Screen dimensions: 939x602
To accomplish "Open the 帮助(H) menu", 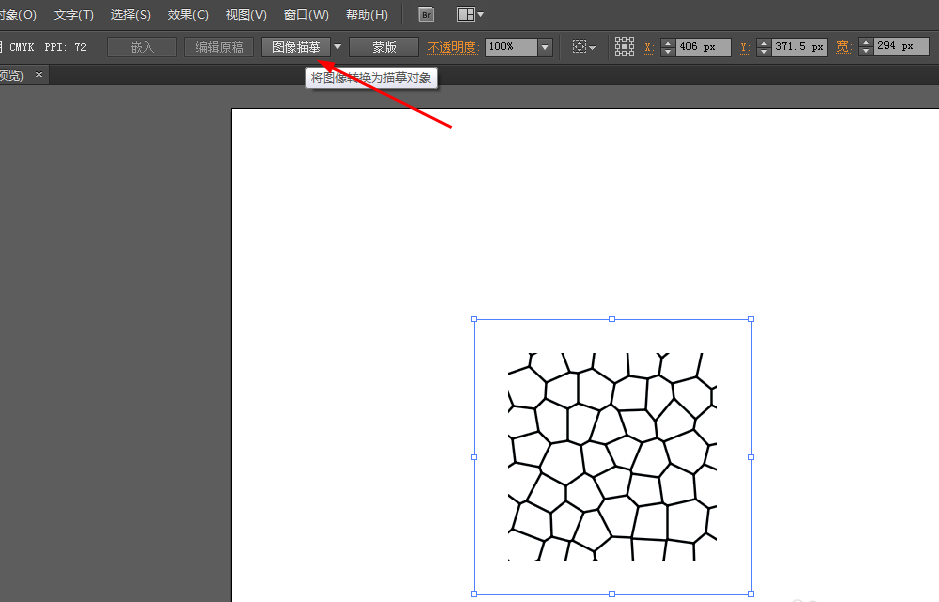I will pyautogui.click(x=366, y=15).
